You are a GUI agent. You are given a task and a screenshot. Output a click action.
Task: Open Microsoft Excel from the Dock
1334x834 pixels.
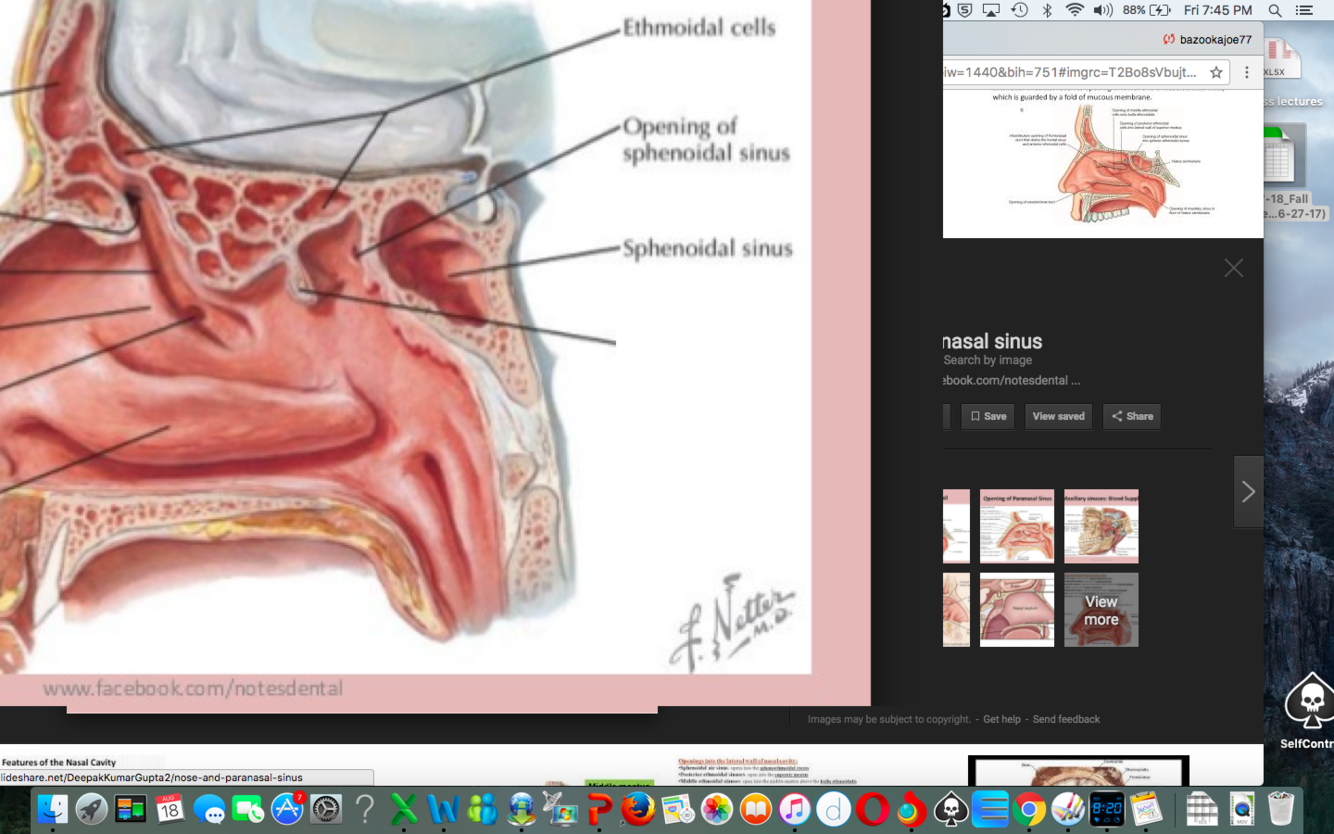(x=404, y=808)
